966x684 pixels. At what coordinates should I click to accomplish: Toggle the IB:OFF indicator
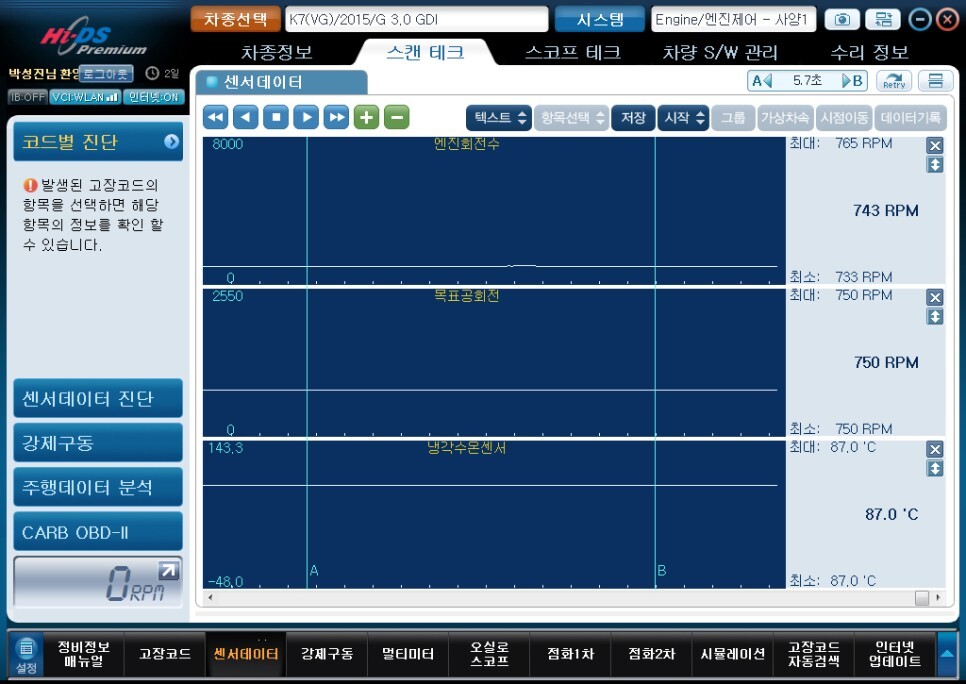[x=28, y=97]
